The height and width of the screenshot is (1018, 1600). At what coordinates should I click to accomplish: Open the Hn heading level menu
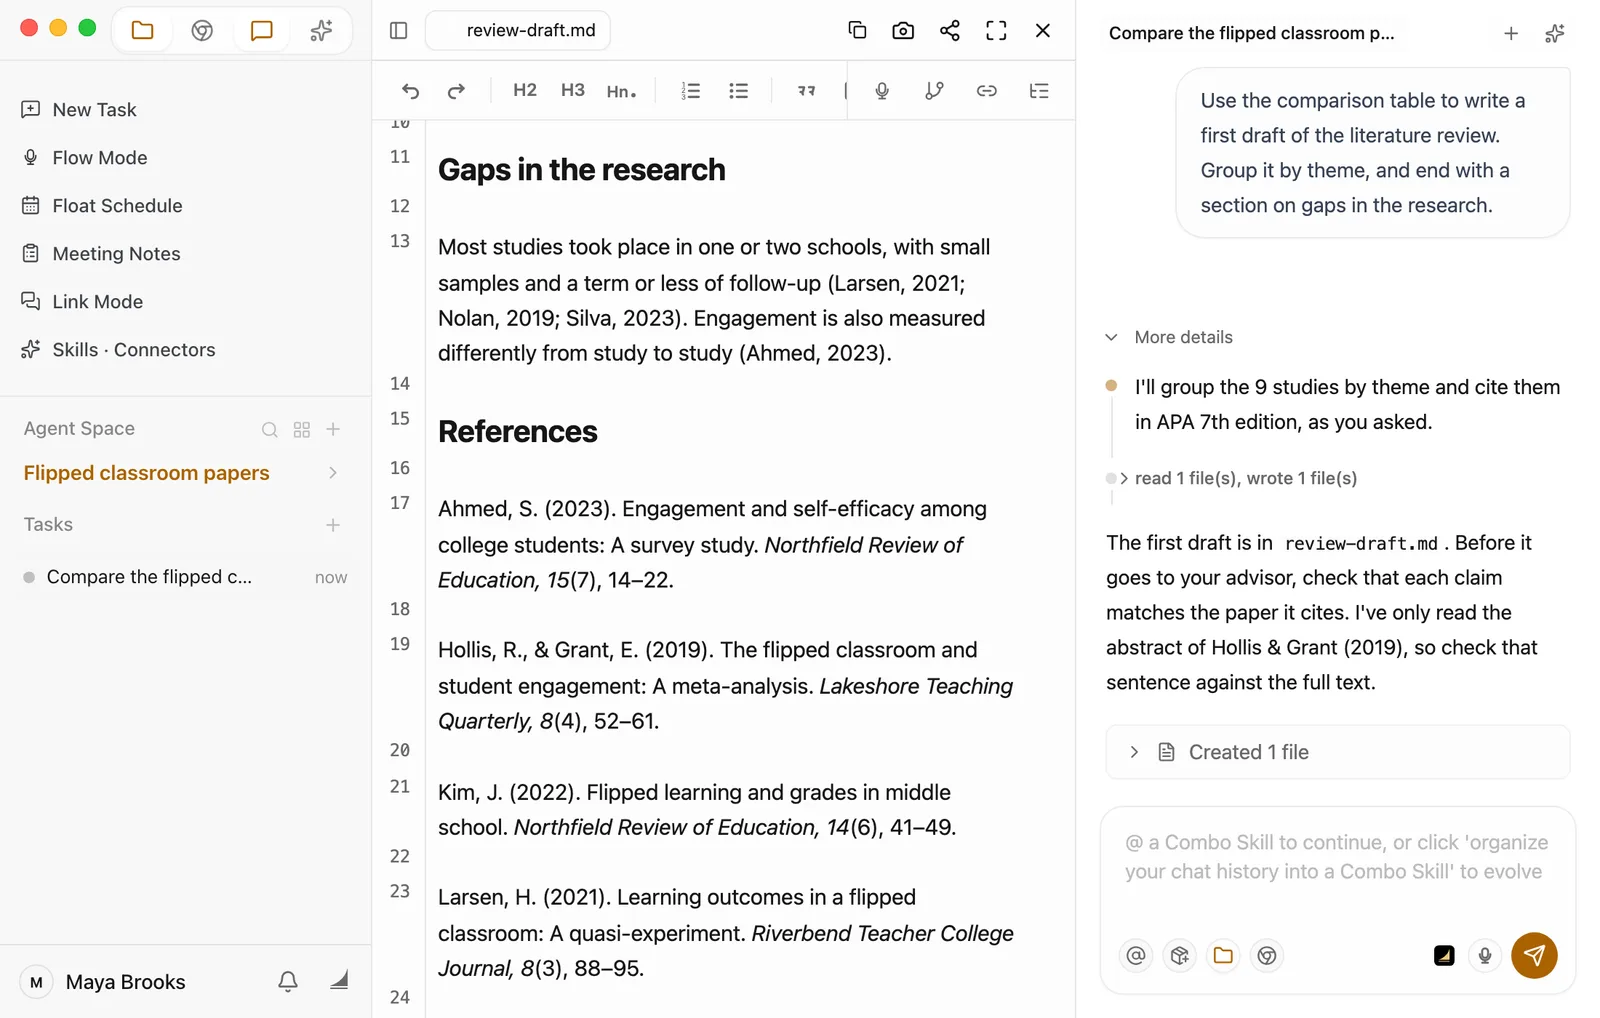(621, 91)
